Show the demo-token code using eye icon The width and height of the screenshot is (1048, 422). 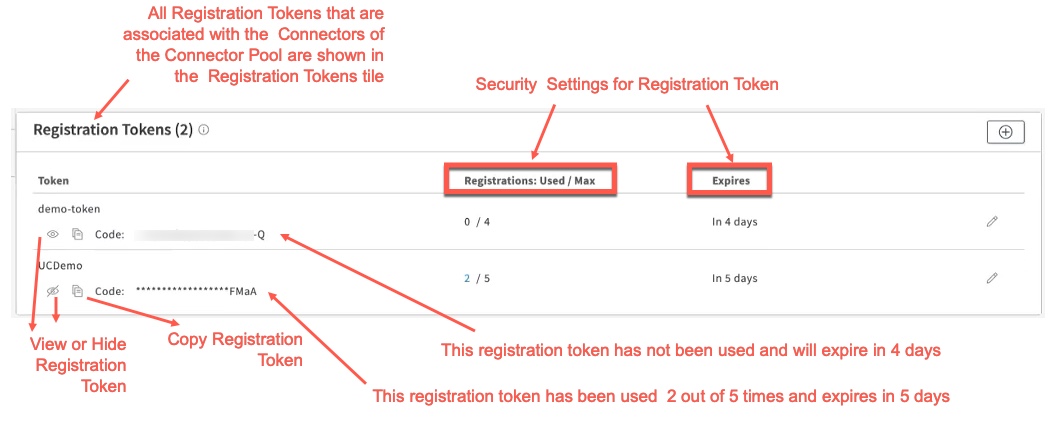coord(53,234)
